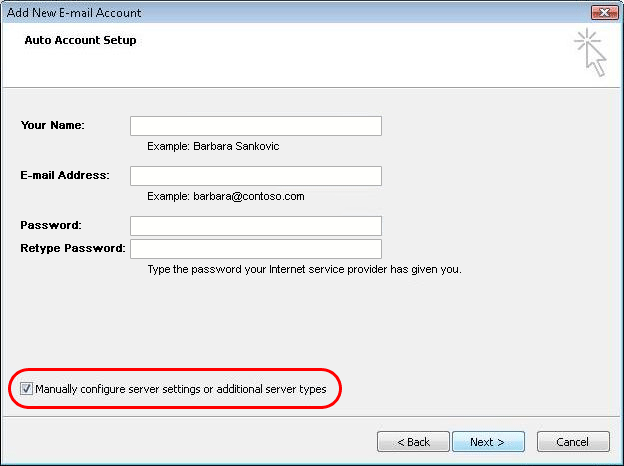This screenshot has width=624, height=466.
Task: Cancel the account setup
Action: [572, 441]
